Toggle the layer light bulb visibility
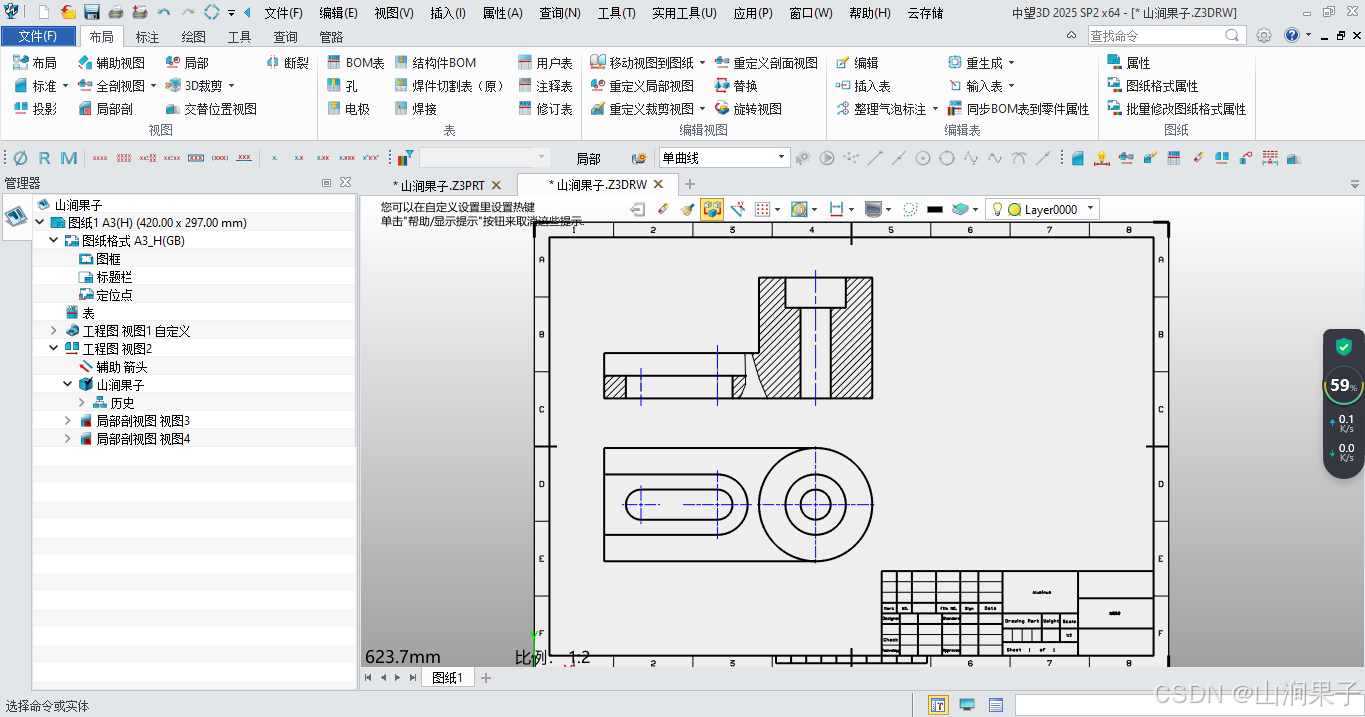The image size is (1365, 717). [x=997, y=209]
